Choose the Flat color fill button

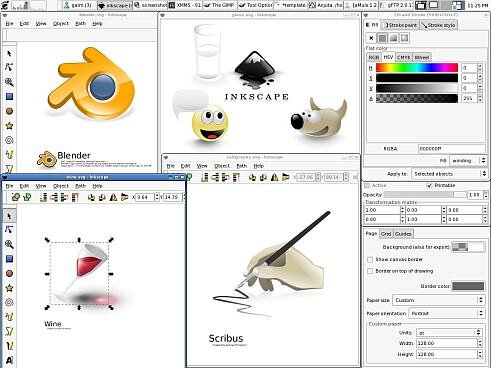pyautogui.click(x=382, y=38)
